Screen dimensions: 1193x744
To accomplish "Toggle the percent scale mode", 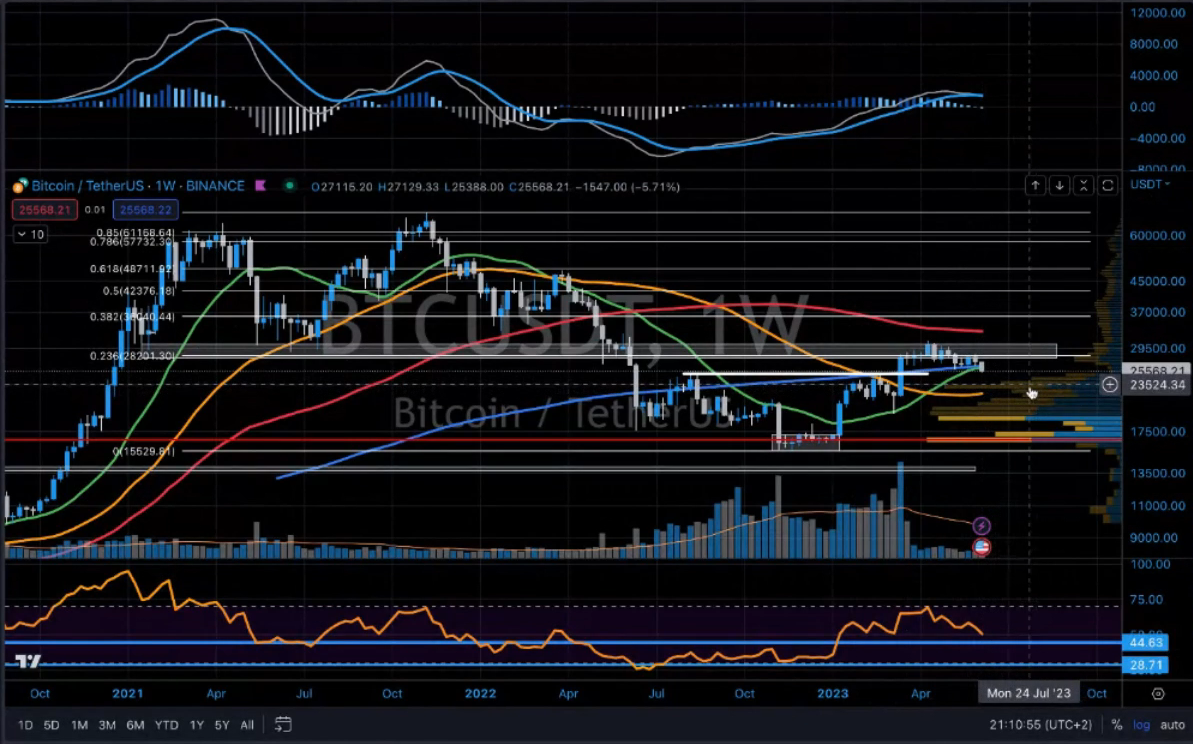I will point(1117,724).
